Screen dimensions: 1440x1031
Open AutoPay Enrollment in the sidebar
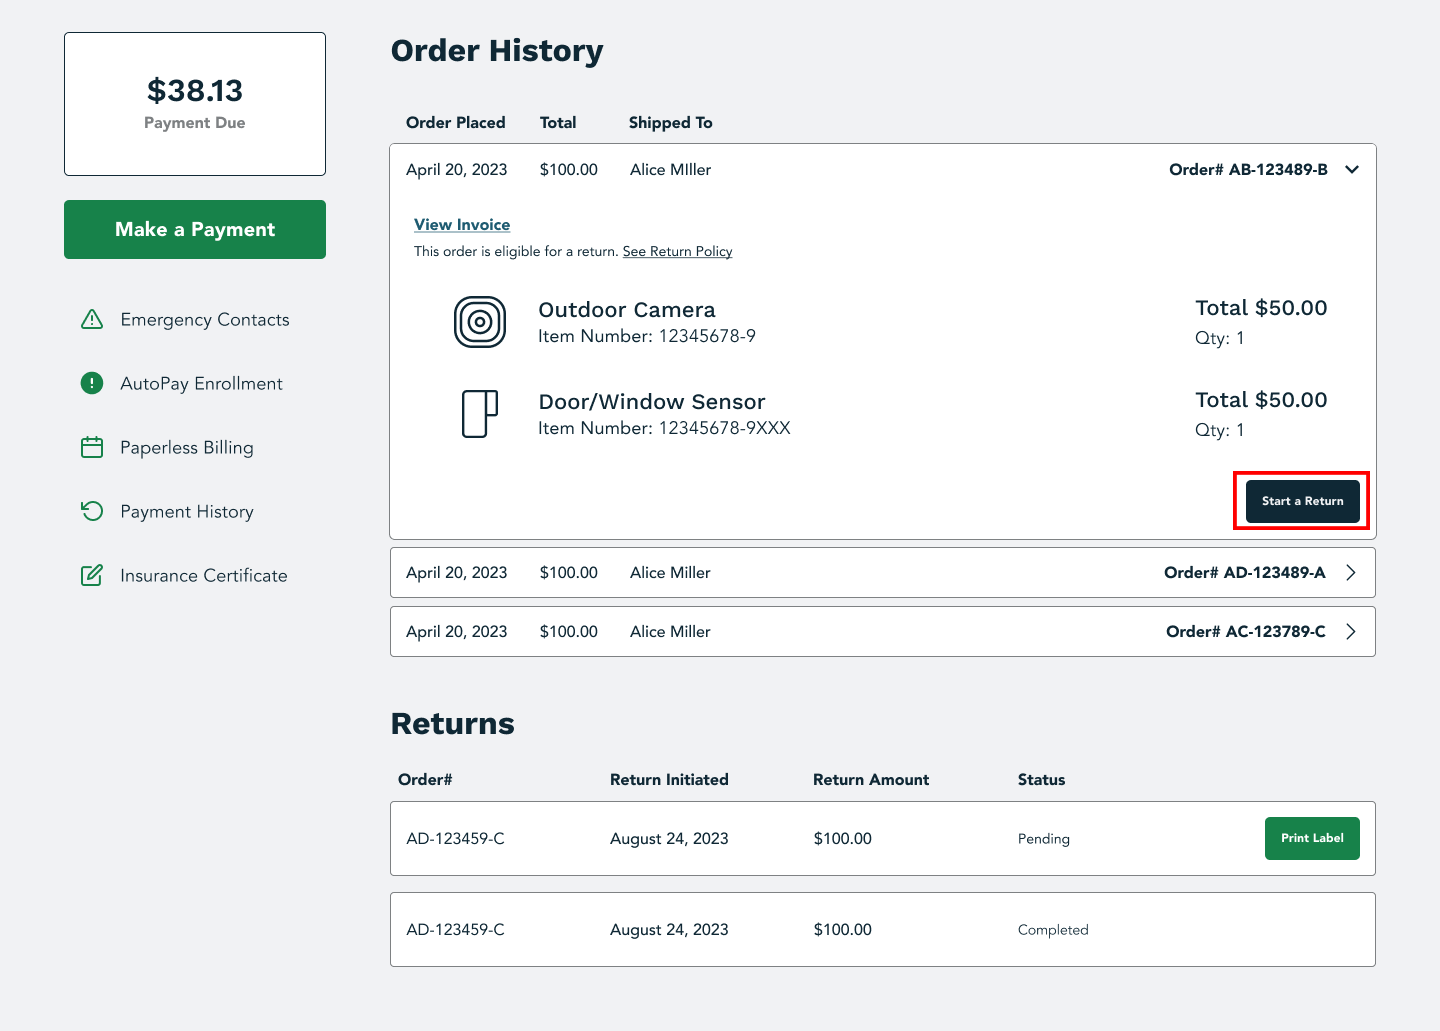[201, 383]
